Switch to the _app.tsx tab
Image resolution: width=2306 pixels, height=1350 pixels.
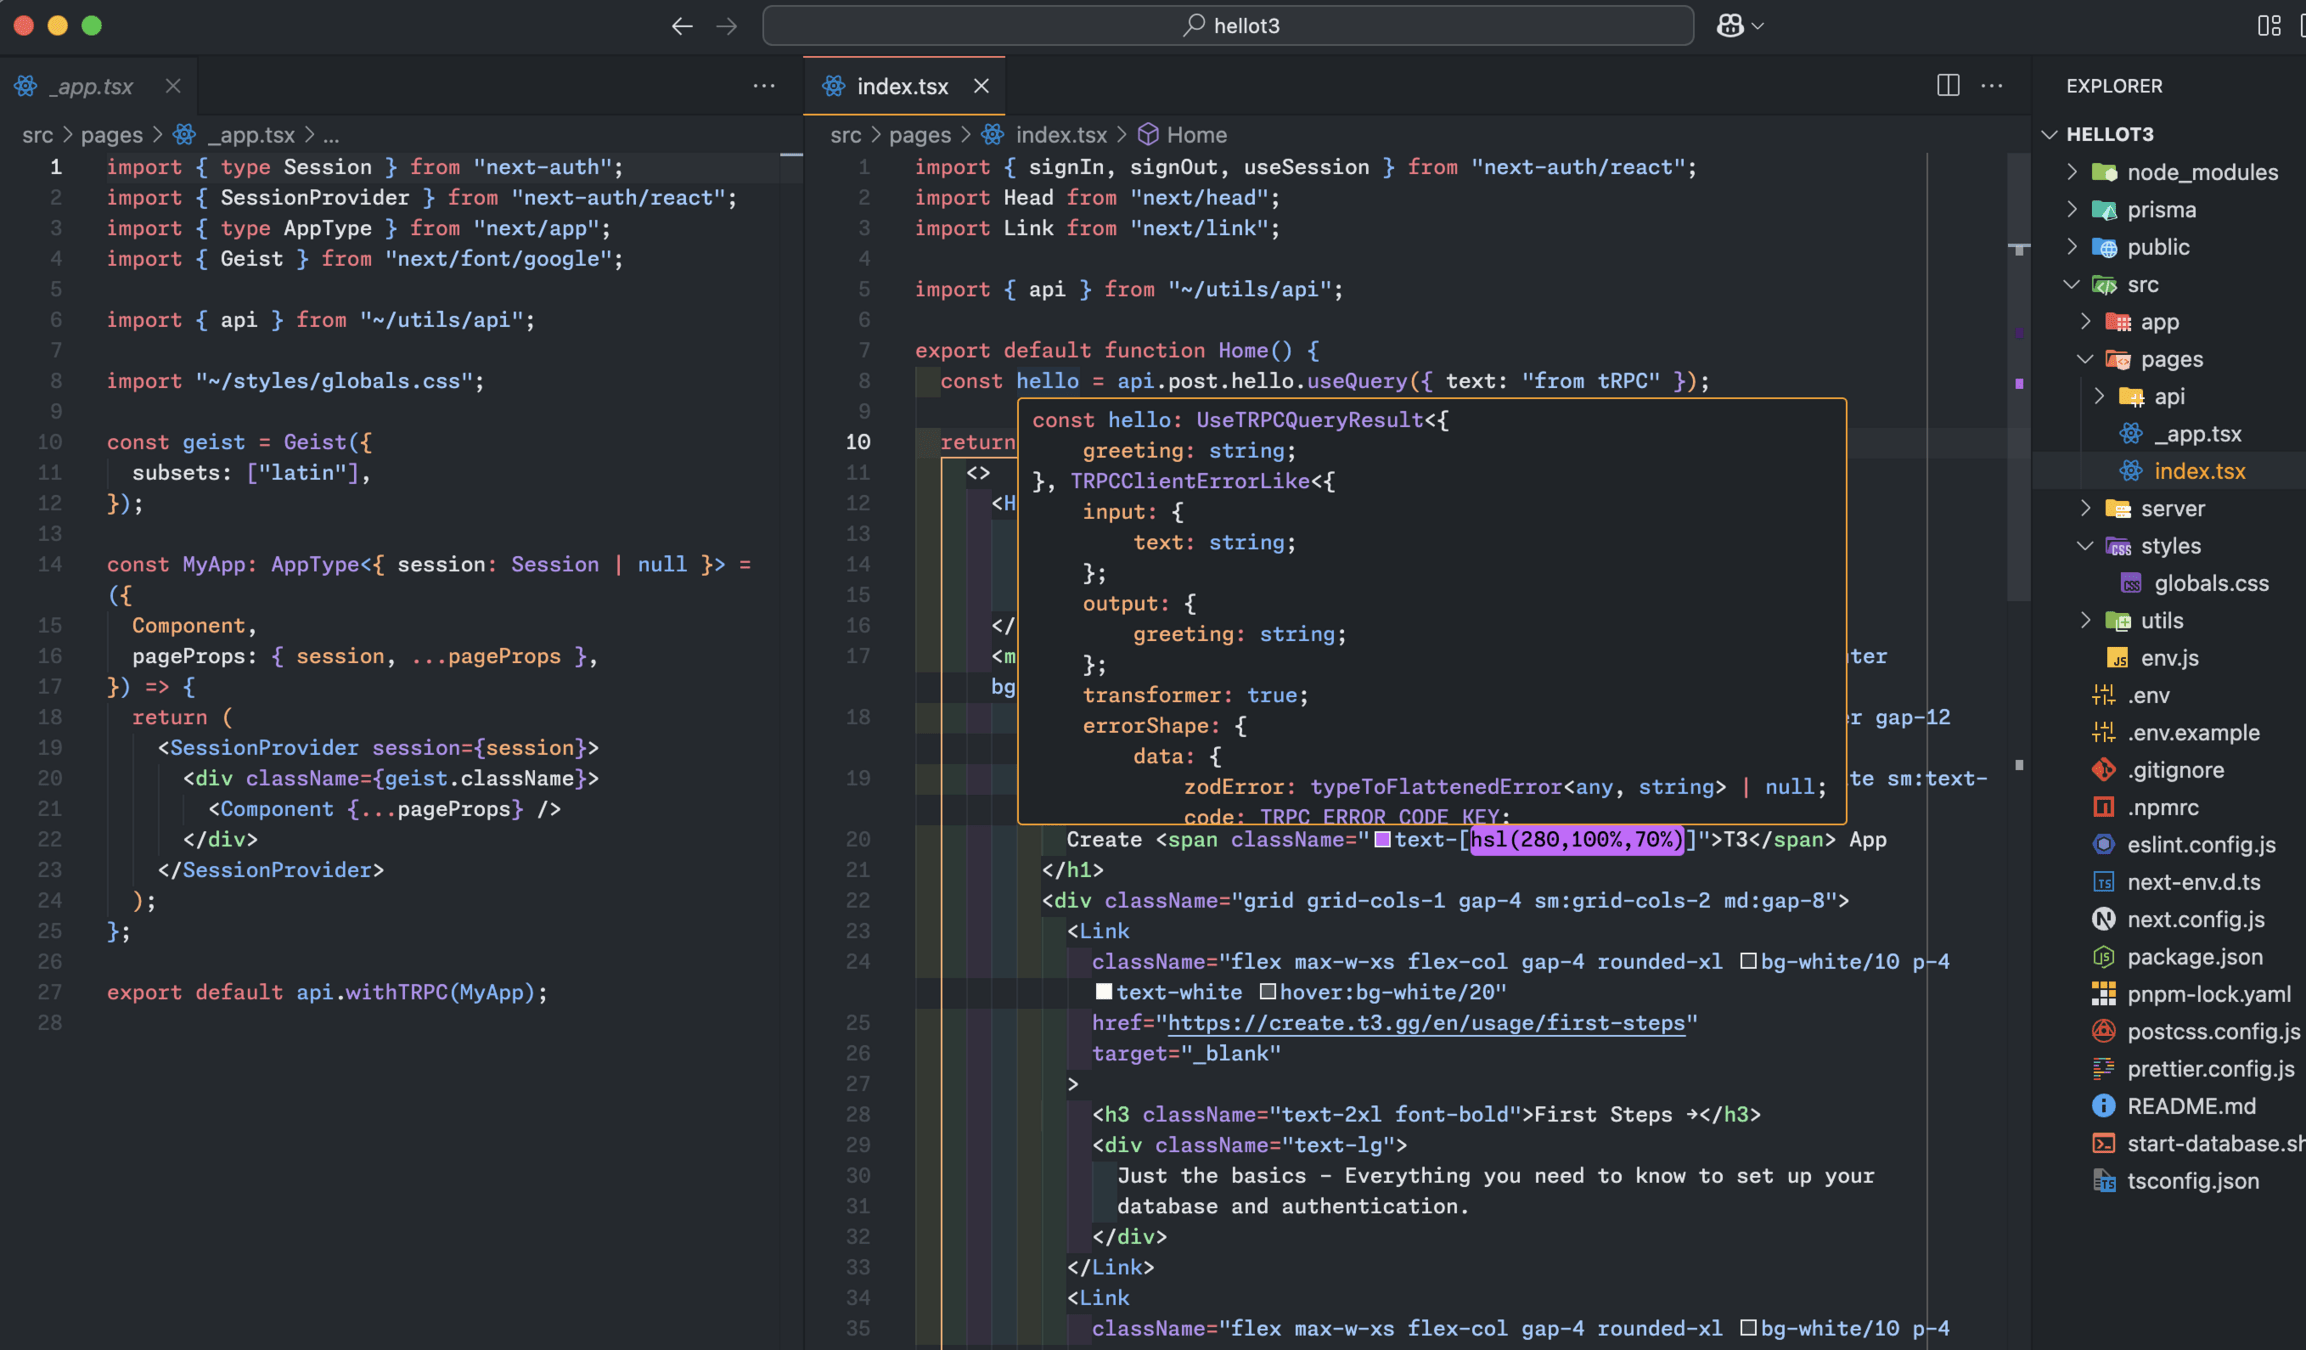tap(91, 86)
